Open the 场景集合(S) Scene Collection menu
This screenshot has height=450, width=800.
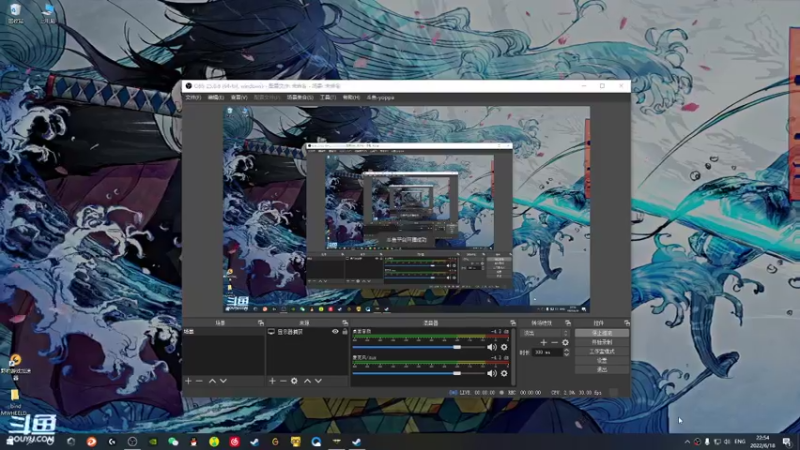300,97
